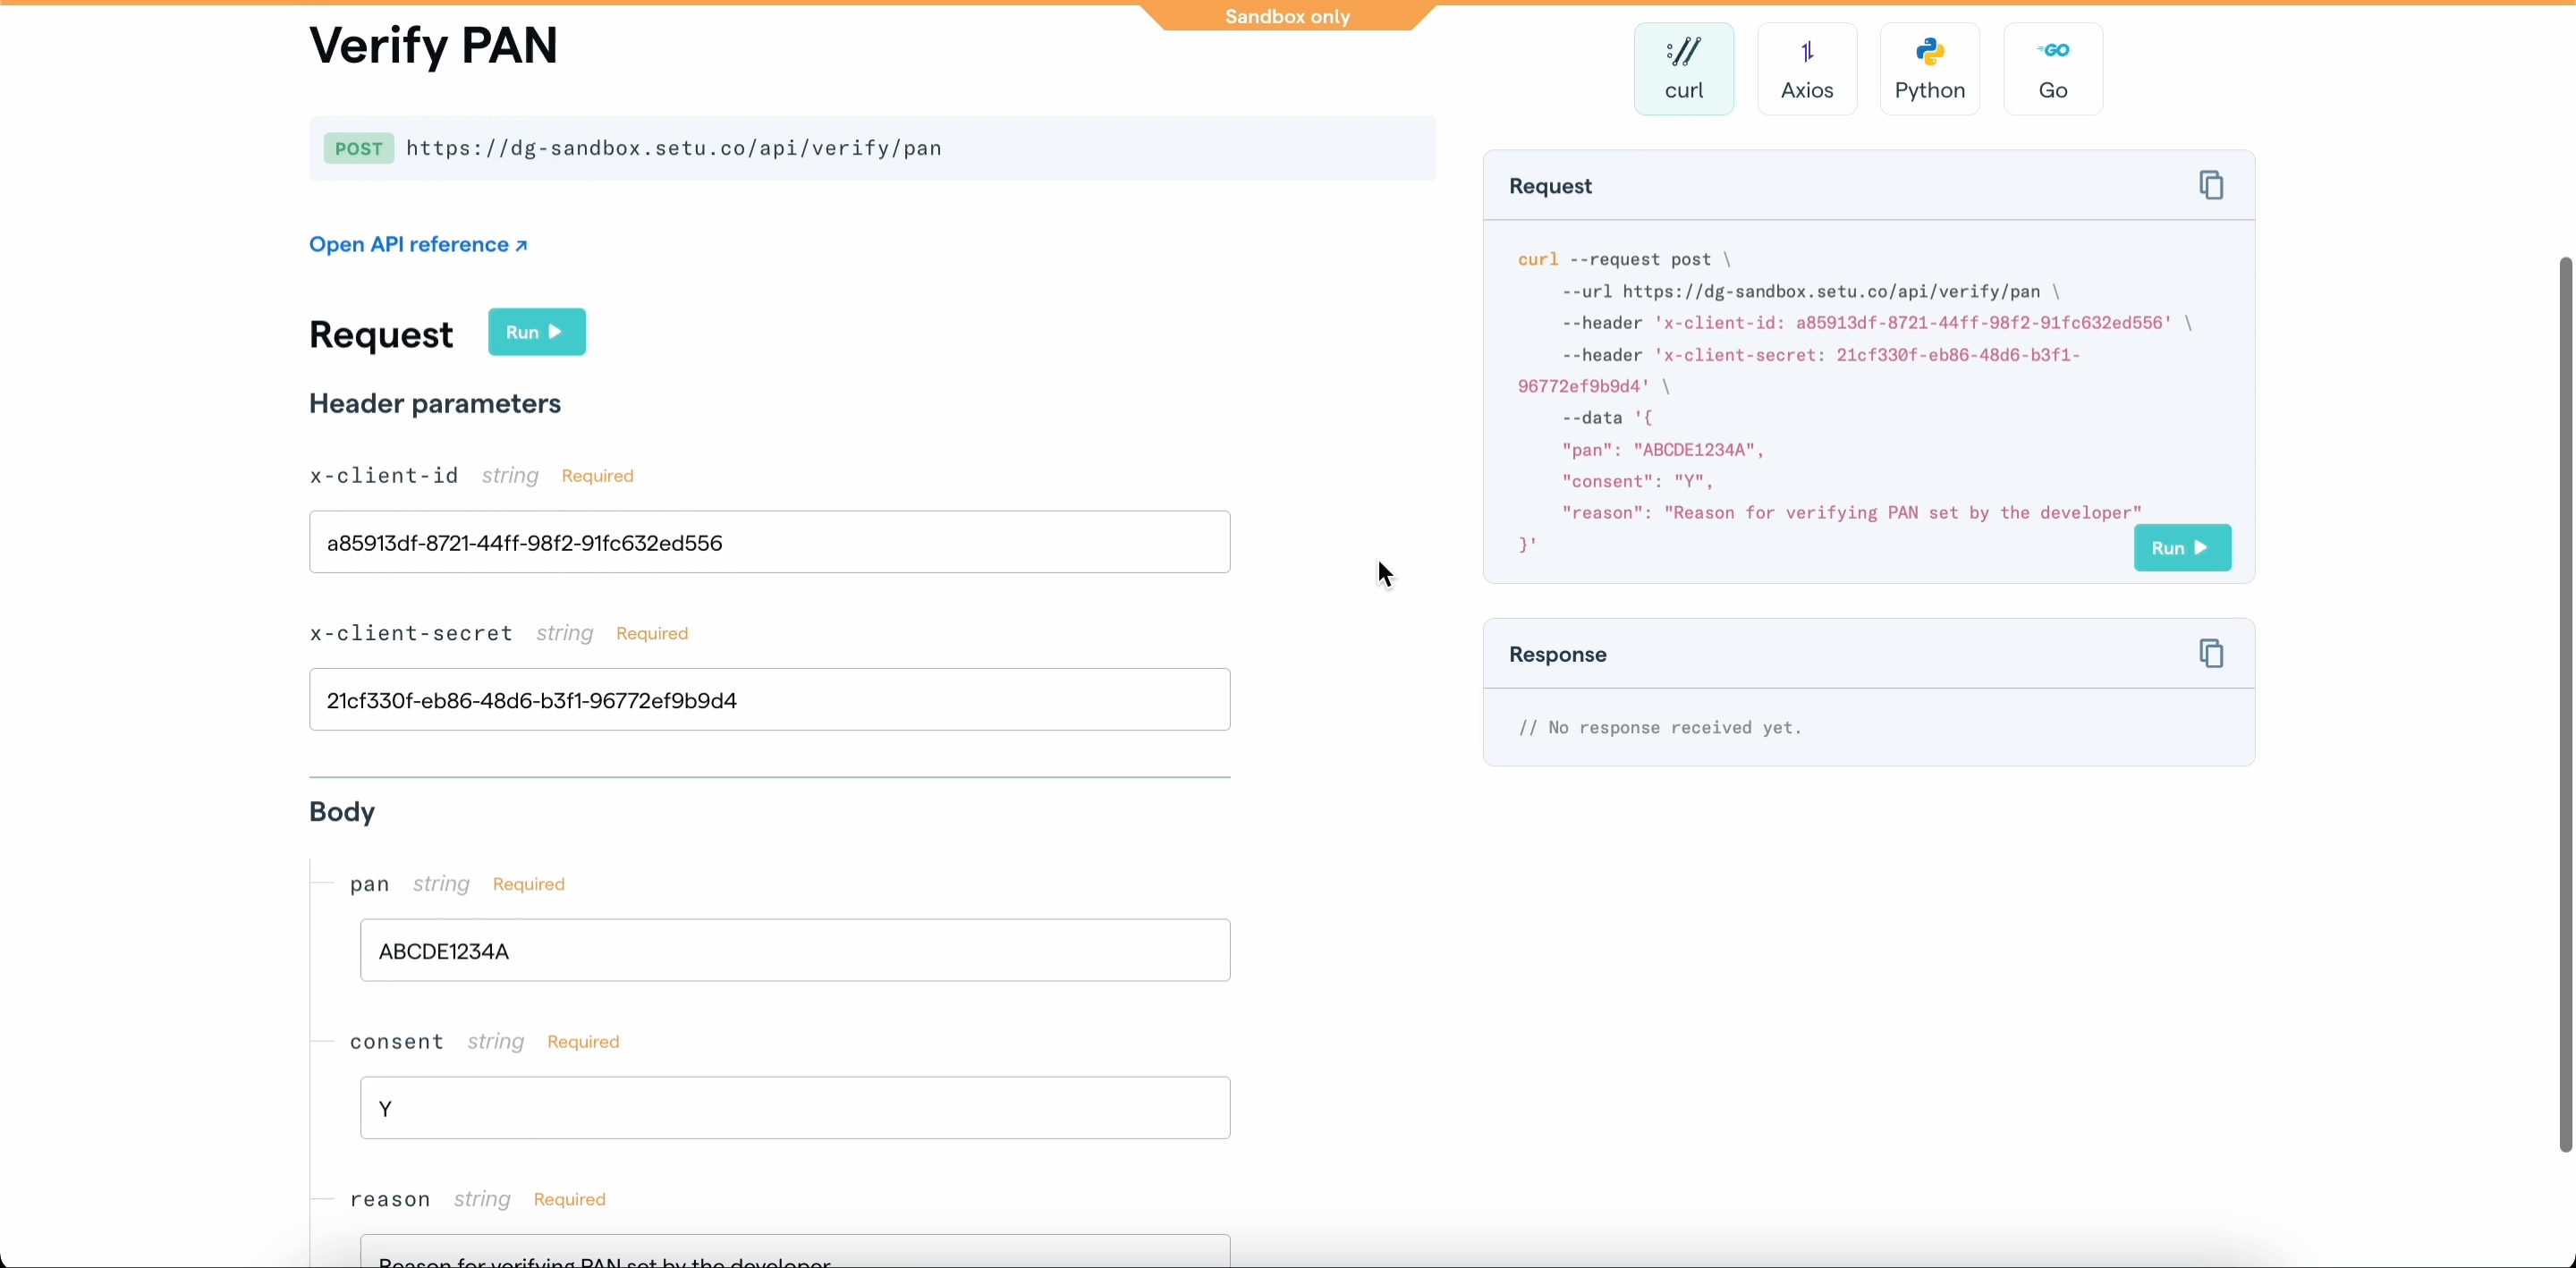The height and width of the screenshot is (1268, 2576).
Task: Copy the Request code snippet
Action: tap(2210, 185)
